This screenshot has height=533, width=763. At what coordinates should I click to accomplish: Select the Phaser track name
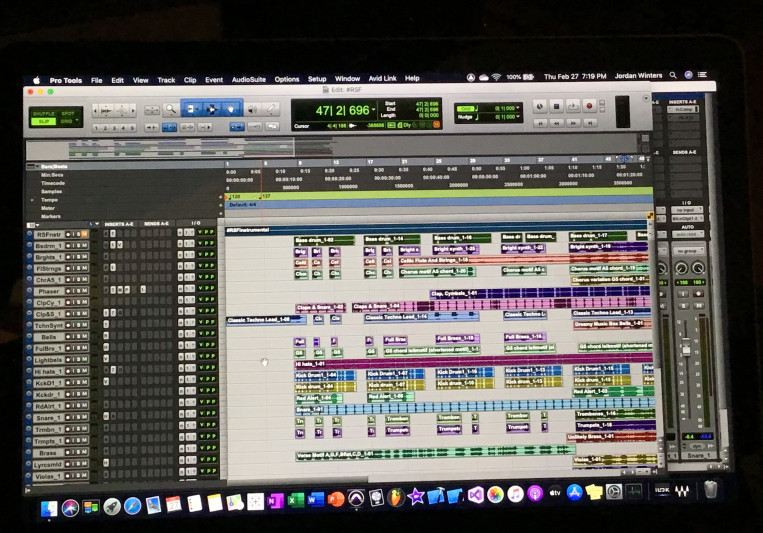click(49, 291)
